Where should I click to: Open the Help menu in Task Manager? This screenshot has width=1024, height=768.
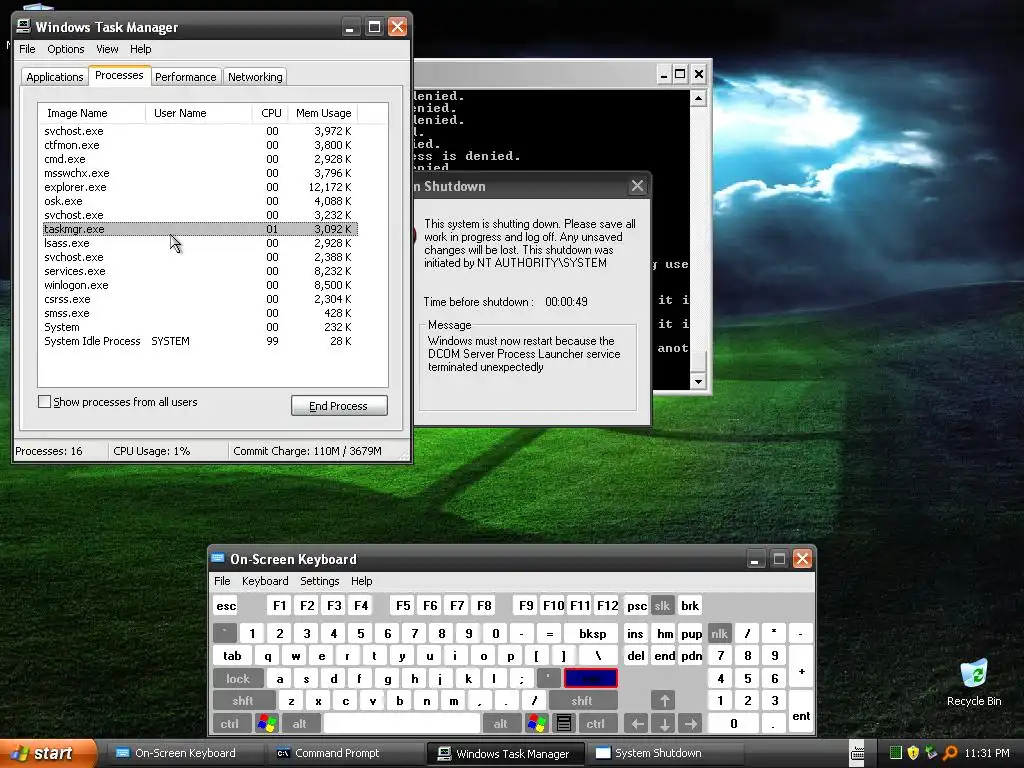pyautogui.click(x=140, y=49)
